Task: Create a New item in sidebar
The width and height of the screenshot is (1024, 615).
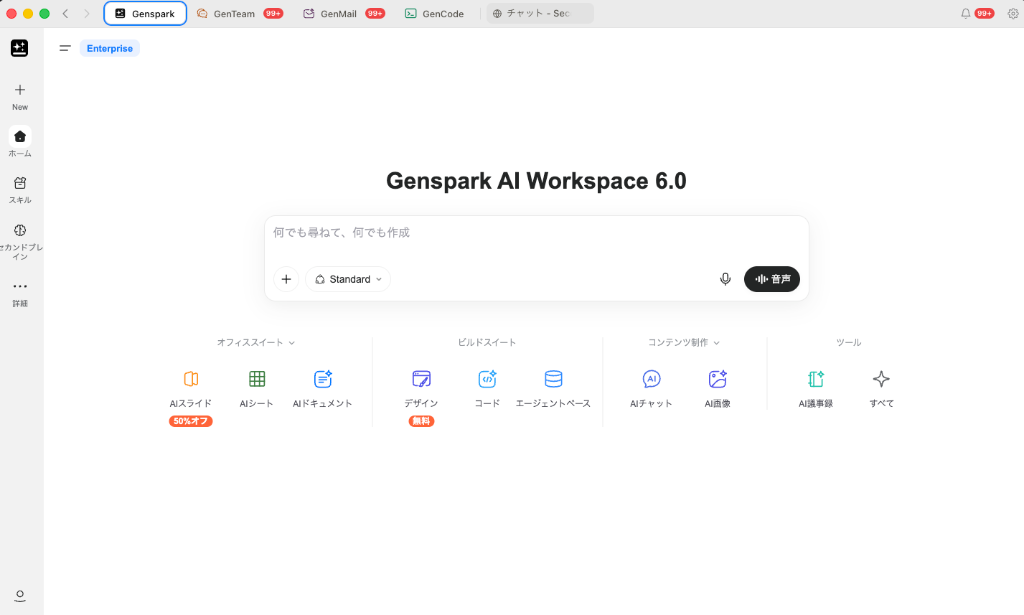Action: pyautogui.click(x=20, y=97)
